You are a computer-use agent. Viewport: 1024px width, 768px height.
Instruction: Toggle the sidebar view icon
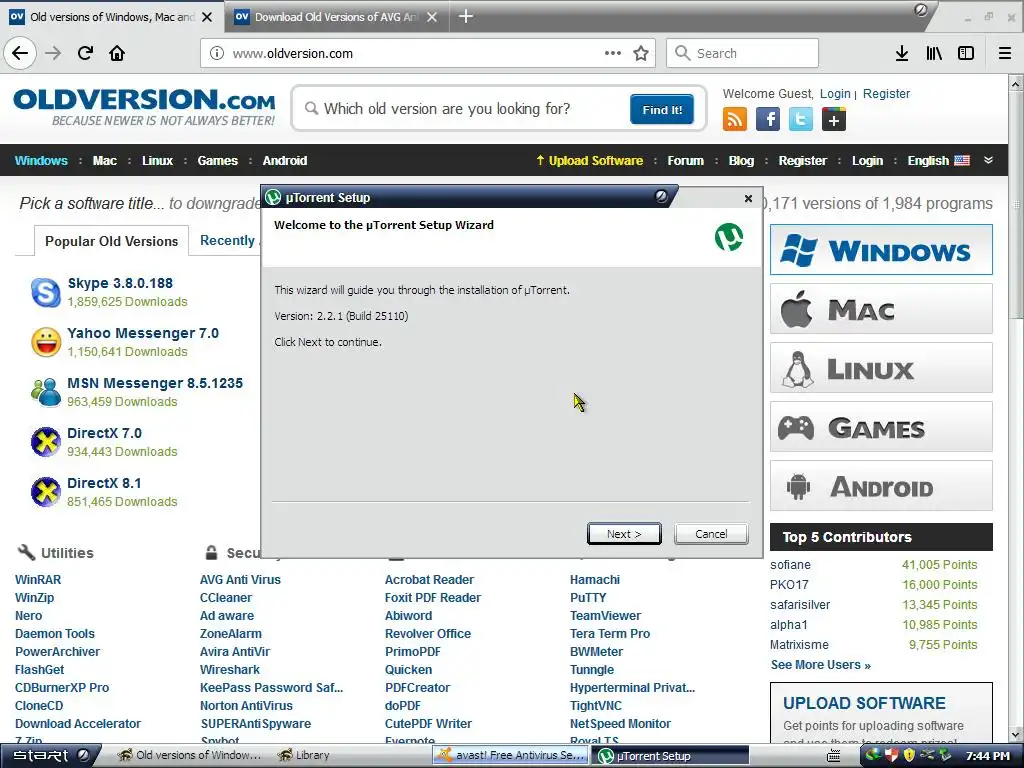pyautogui.click(x=966, y=53)
